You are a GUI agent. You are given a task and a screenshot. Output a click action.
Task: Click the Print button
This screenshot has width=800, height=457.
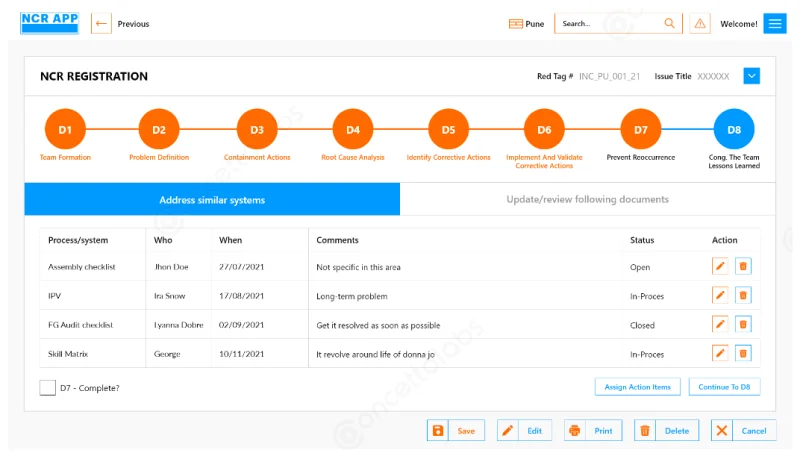click(x=593, y=430)
